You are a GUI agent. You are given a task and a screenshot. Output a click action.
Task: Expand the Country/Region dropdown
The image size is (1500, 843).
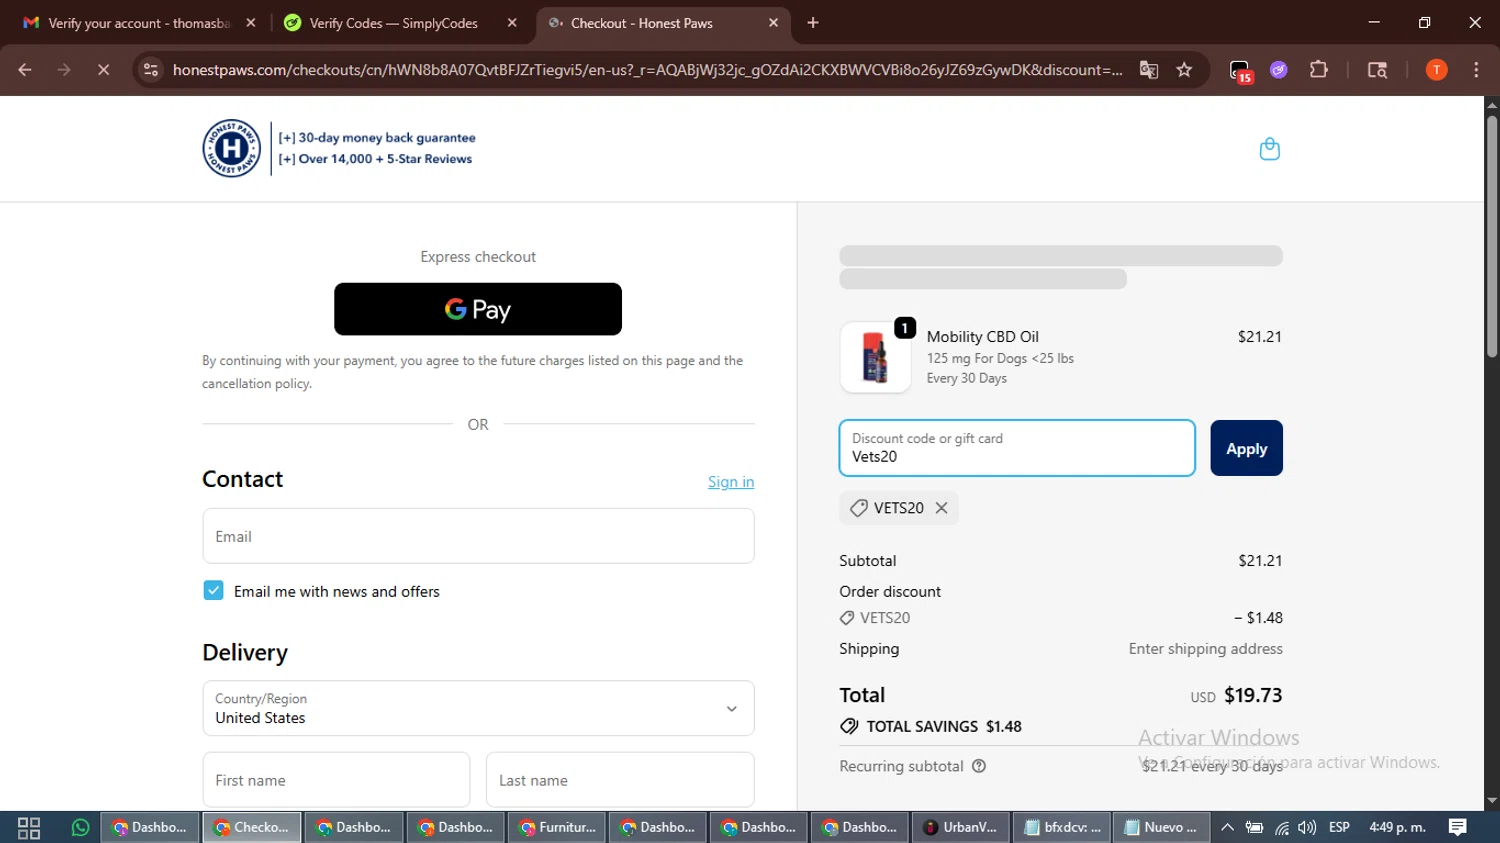point(478,708)
